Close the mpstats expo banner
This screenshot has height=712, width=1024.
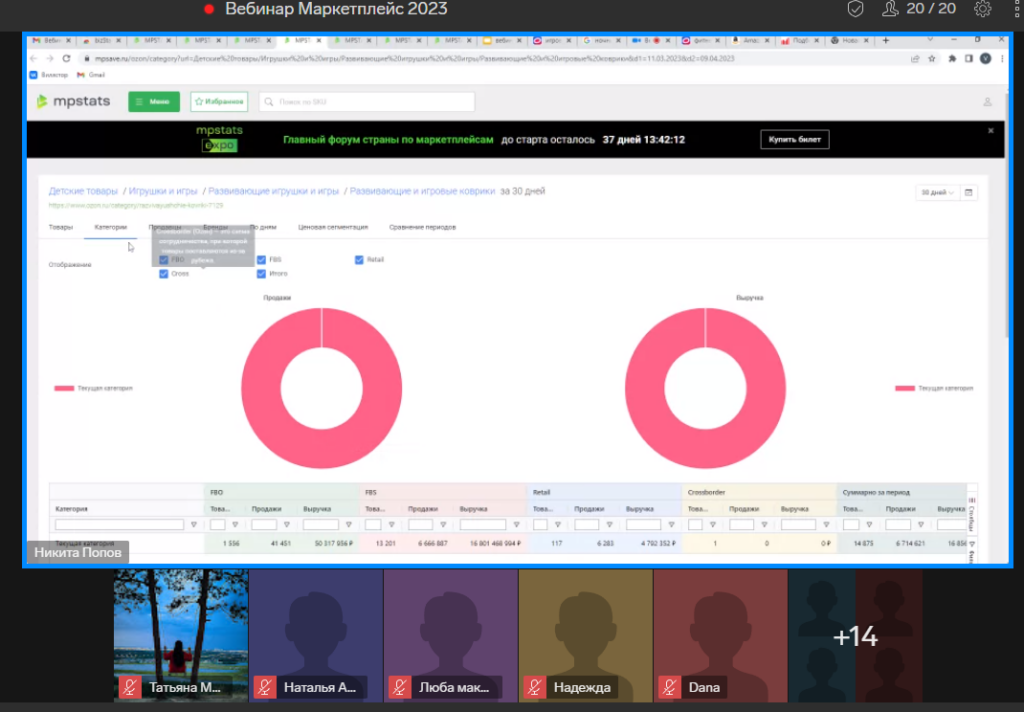click(x=991, y=131)
